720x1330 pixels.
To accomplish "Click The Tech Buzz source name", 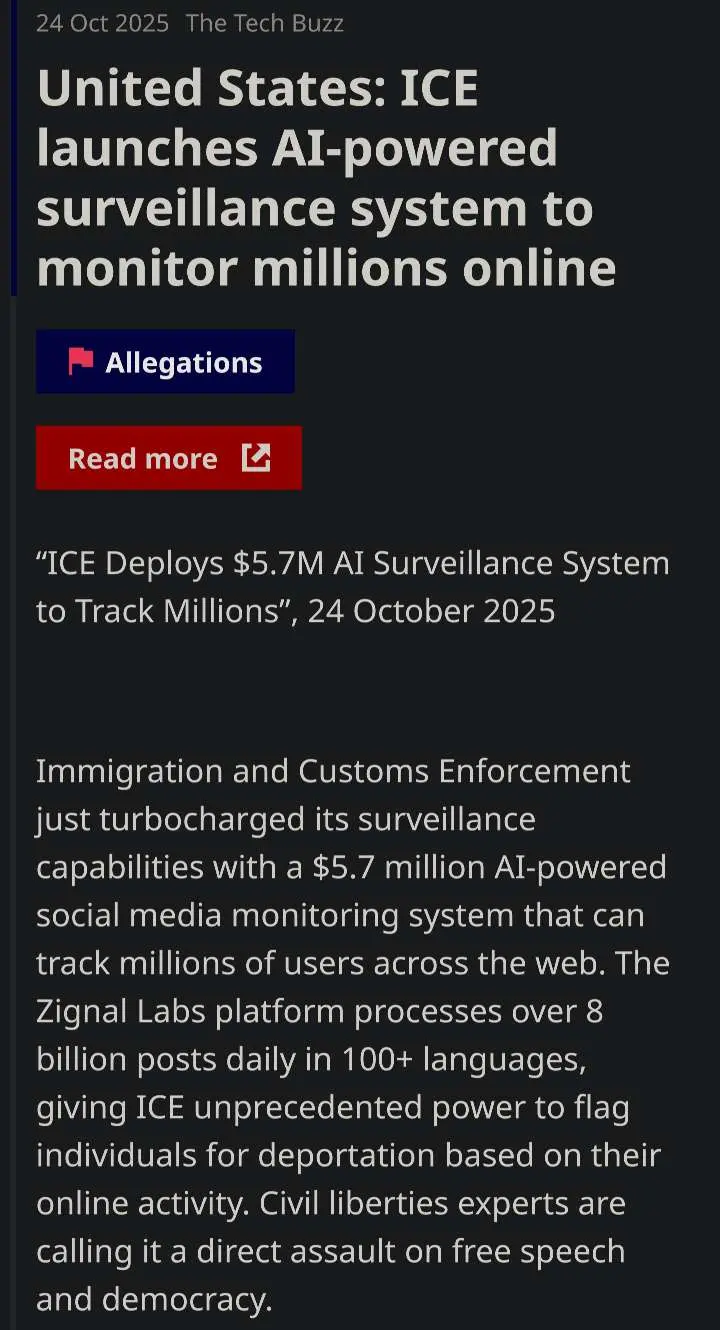I will [x=264, y=23].
